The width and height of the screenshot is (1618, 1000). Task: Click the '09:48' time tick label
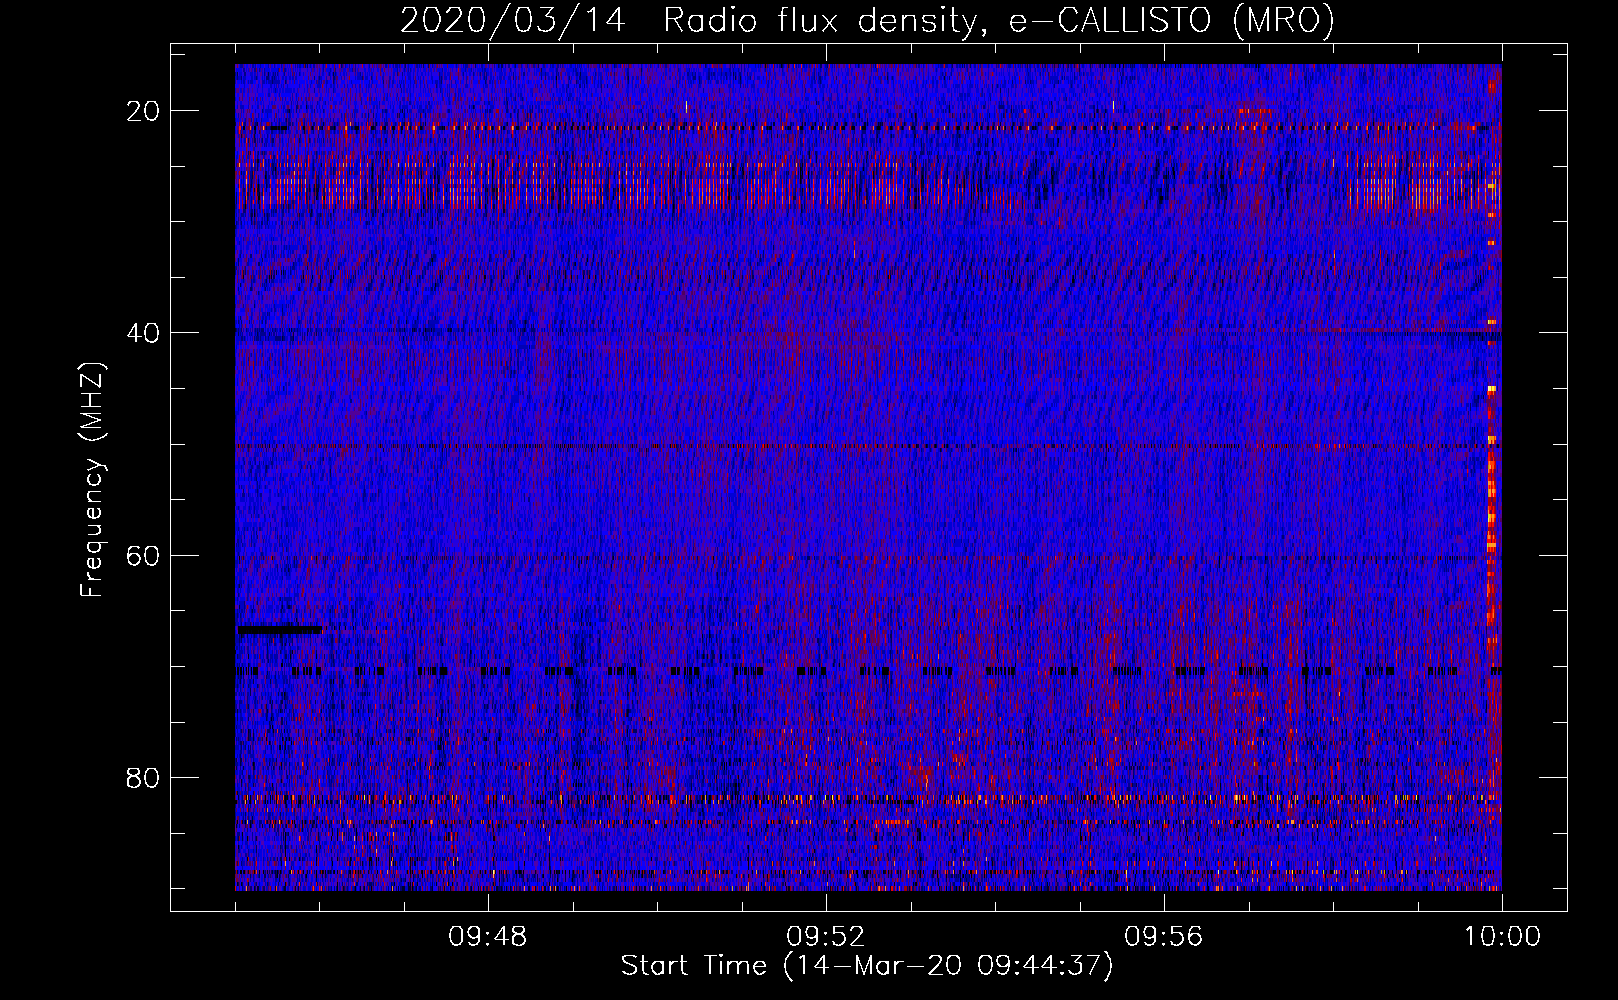coord(488,937)
